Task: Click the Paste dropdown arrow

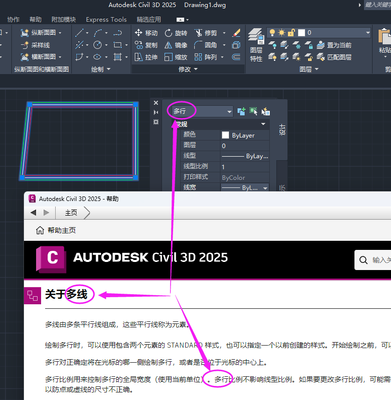Action: tap(385, 57)
